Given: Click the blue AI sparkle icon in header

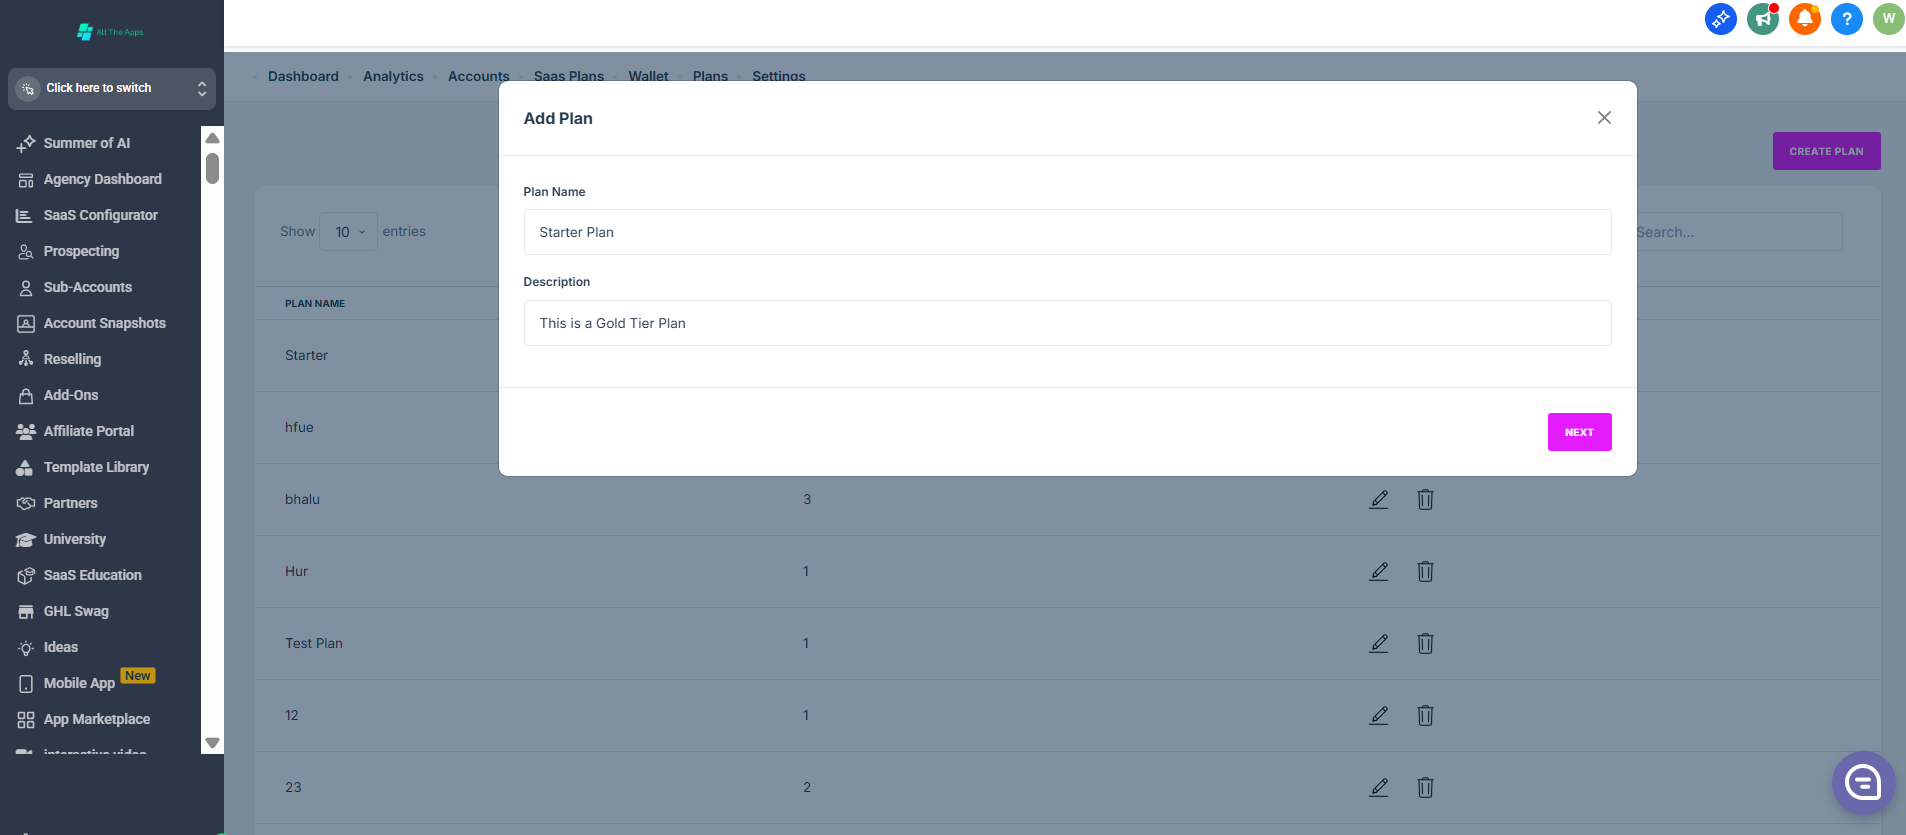Looking at the screenshot, I should 1720,18.
